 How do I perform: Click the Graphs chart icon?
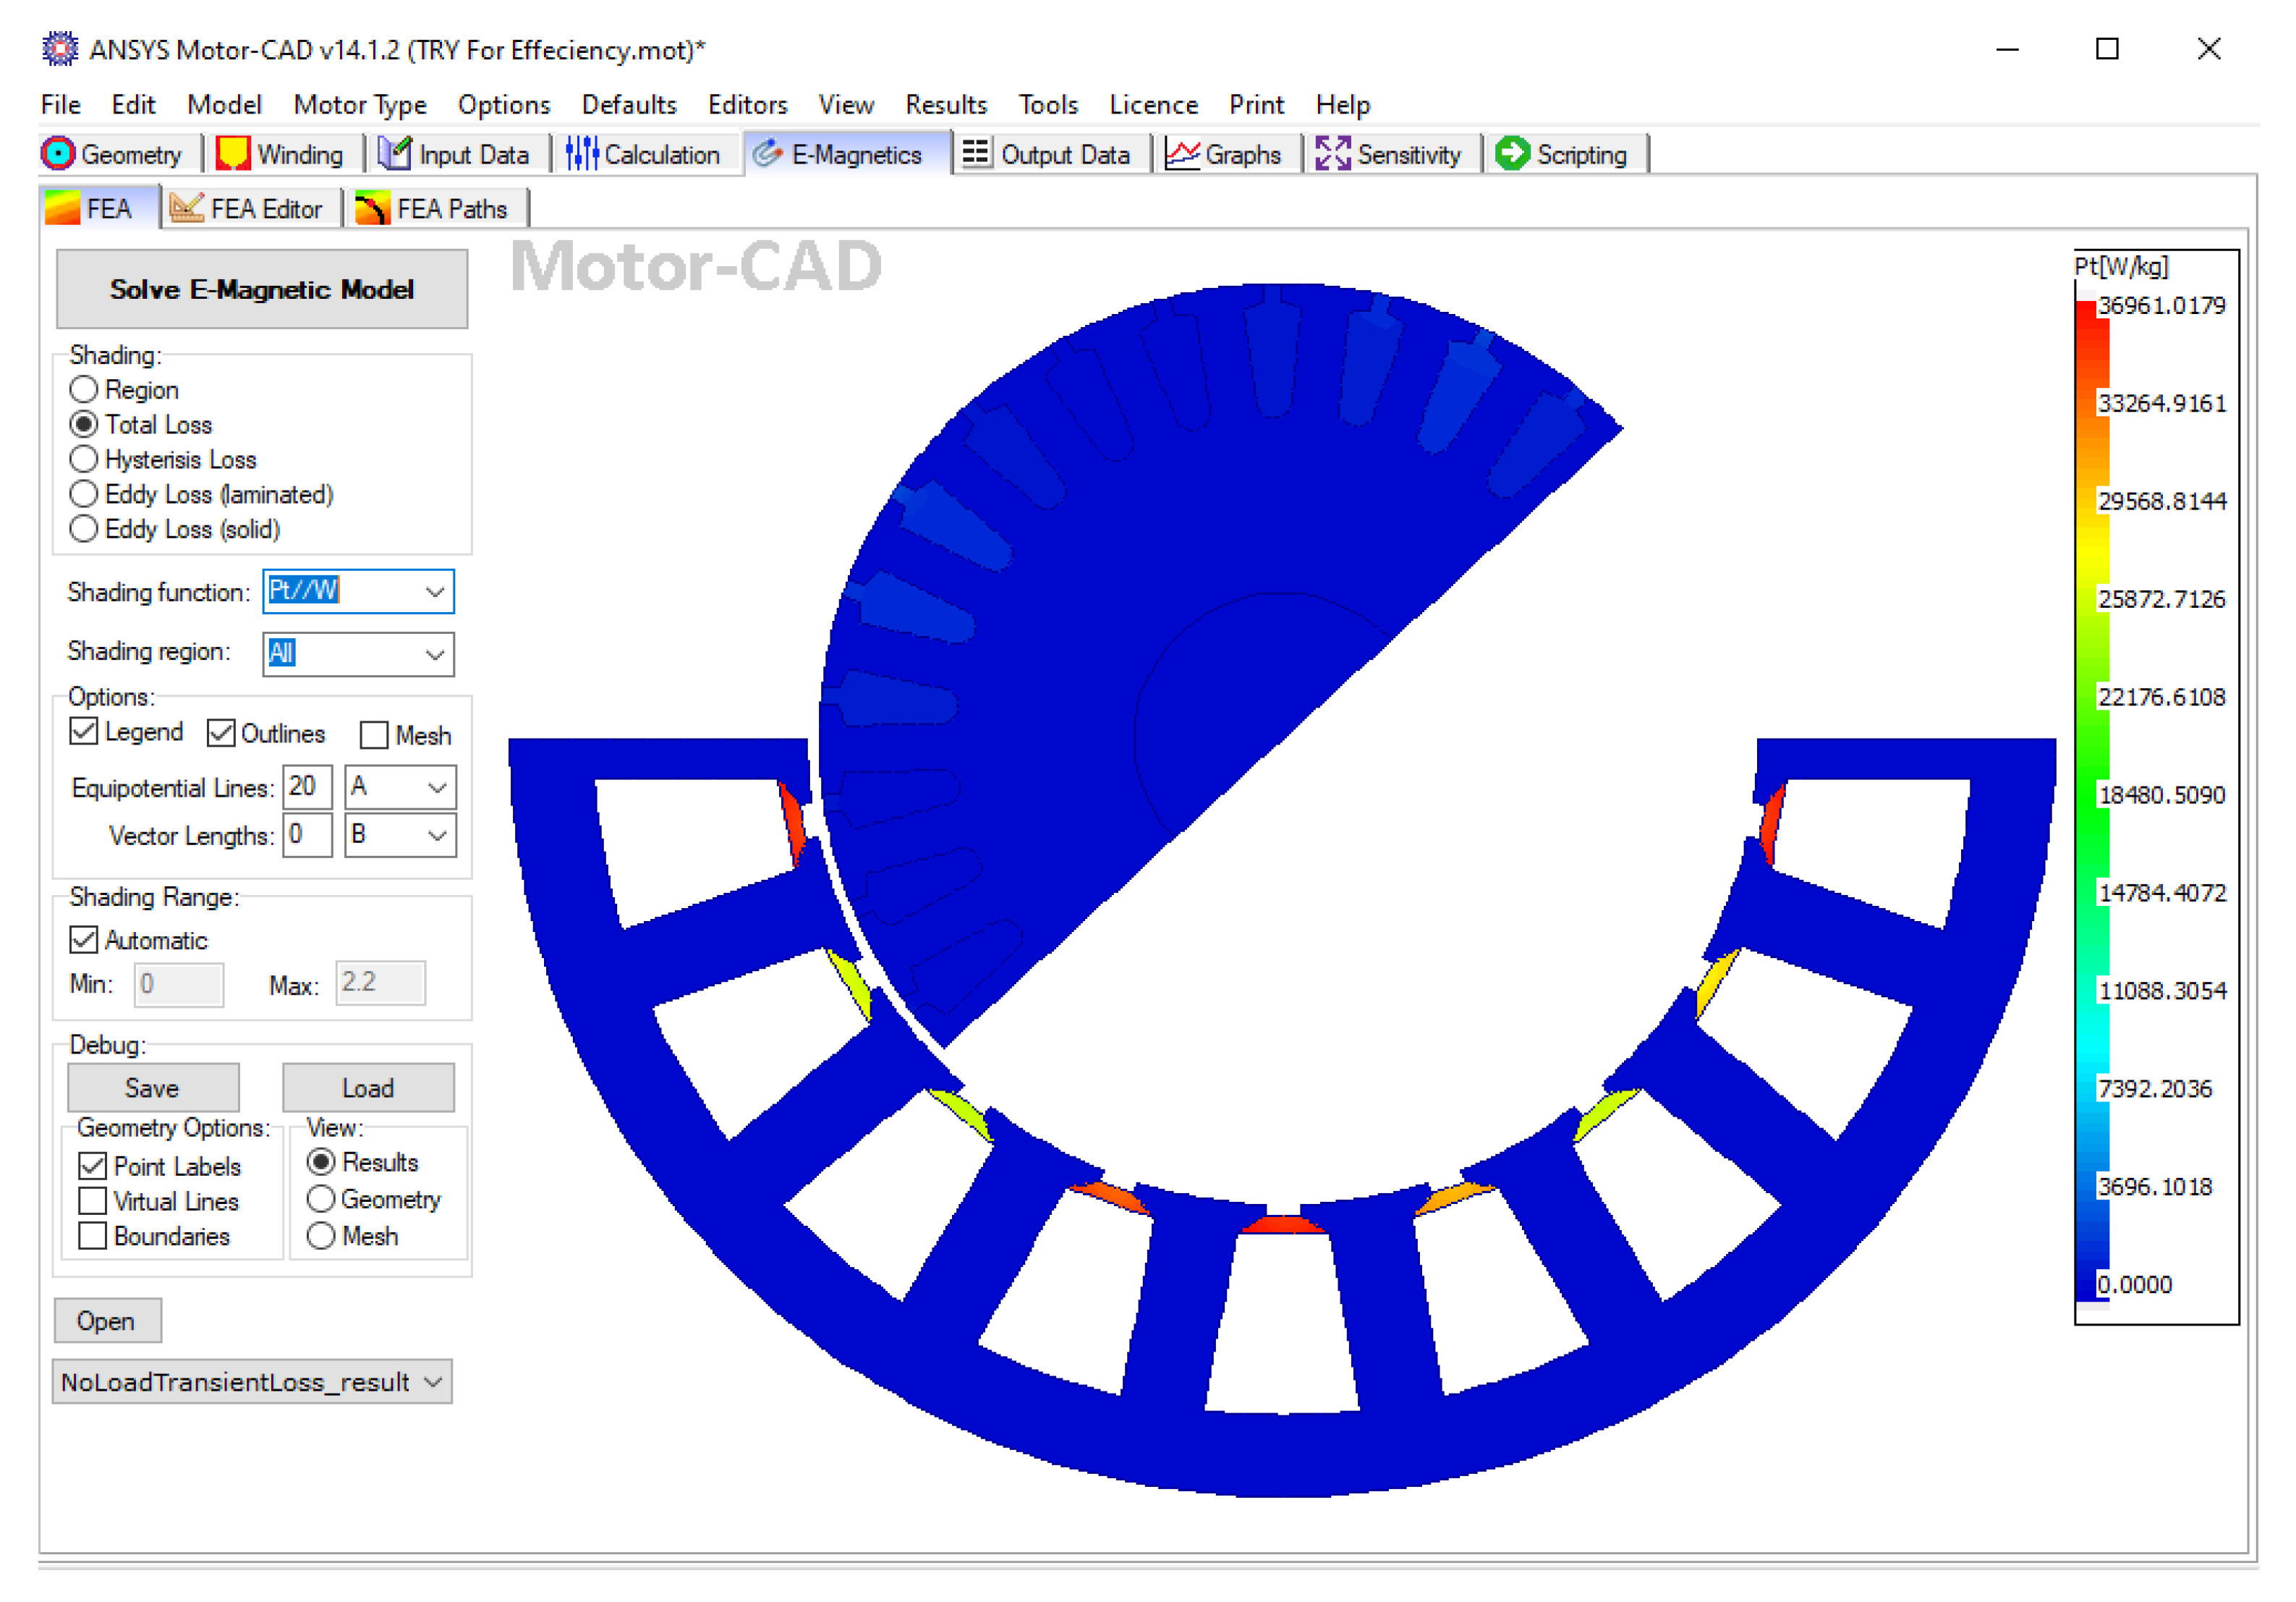1182,154
